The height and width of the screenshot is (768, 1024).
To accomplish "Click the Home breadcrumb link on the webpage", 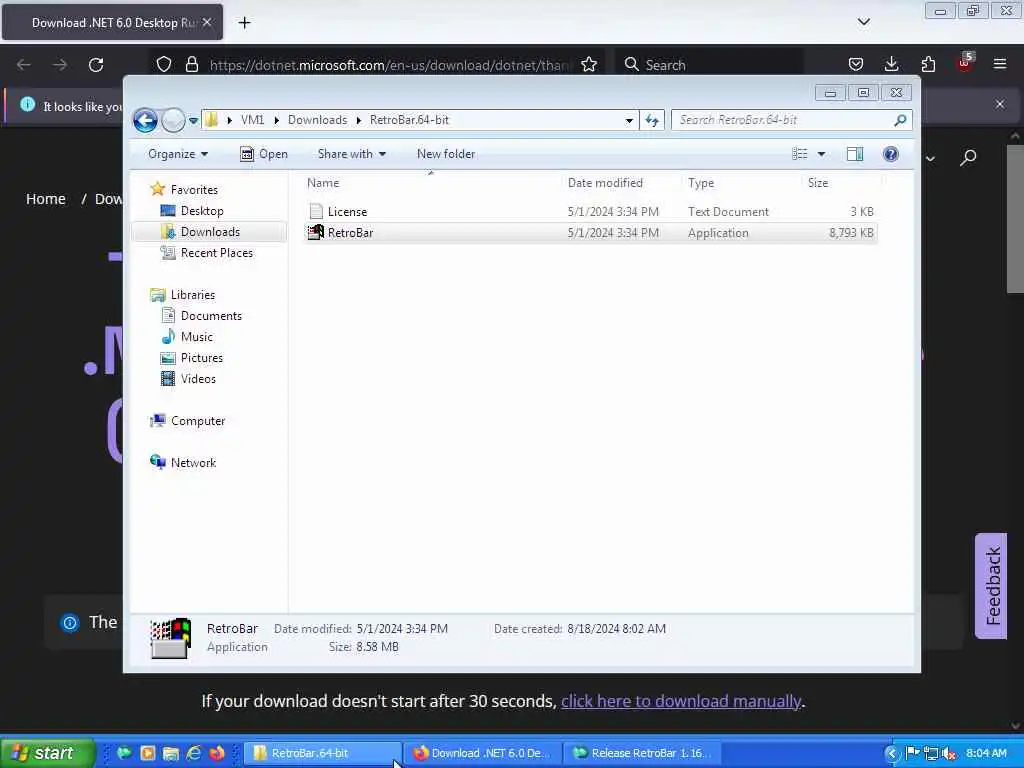I will point(46,199).
